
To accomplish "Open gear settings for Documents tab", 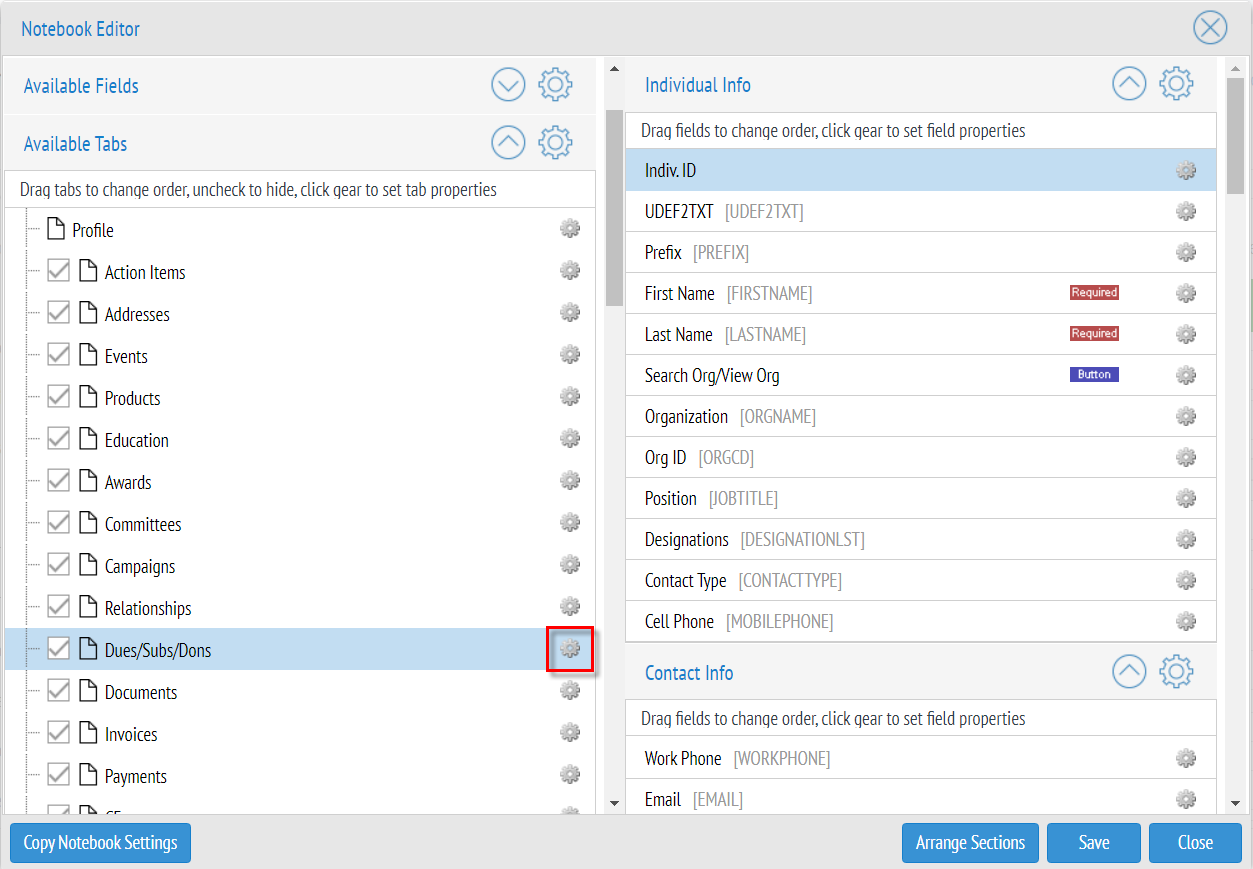I will 570,691.
